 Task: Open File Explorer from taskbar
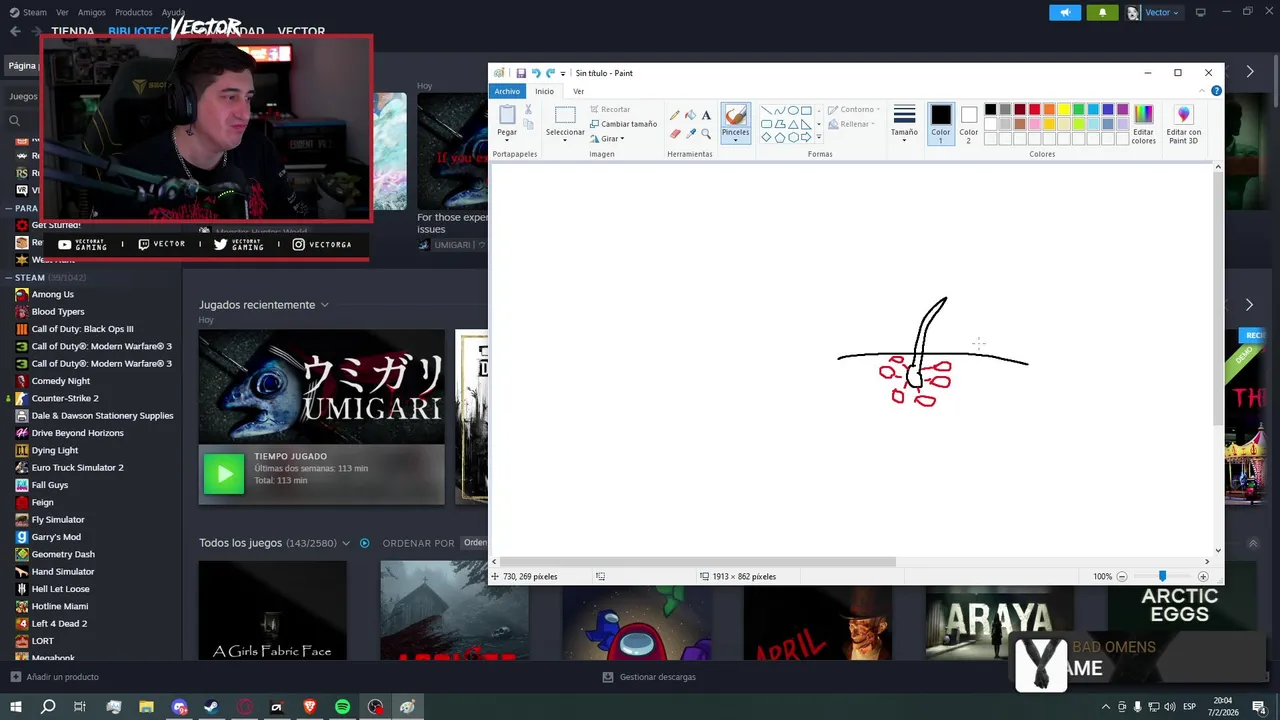point(146,707)
